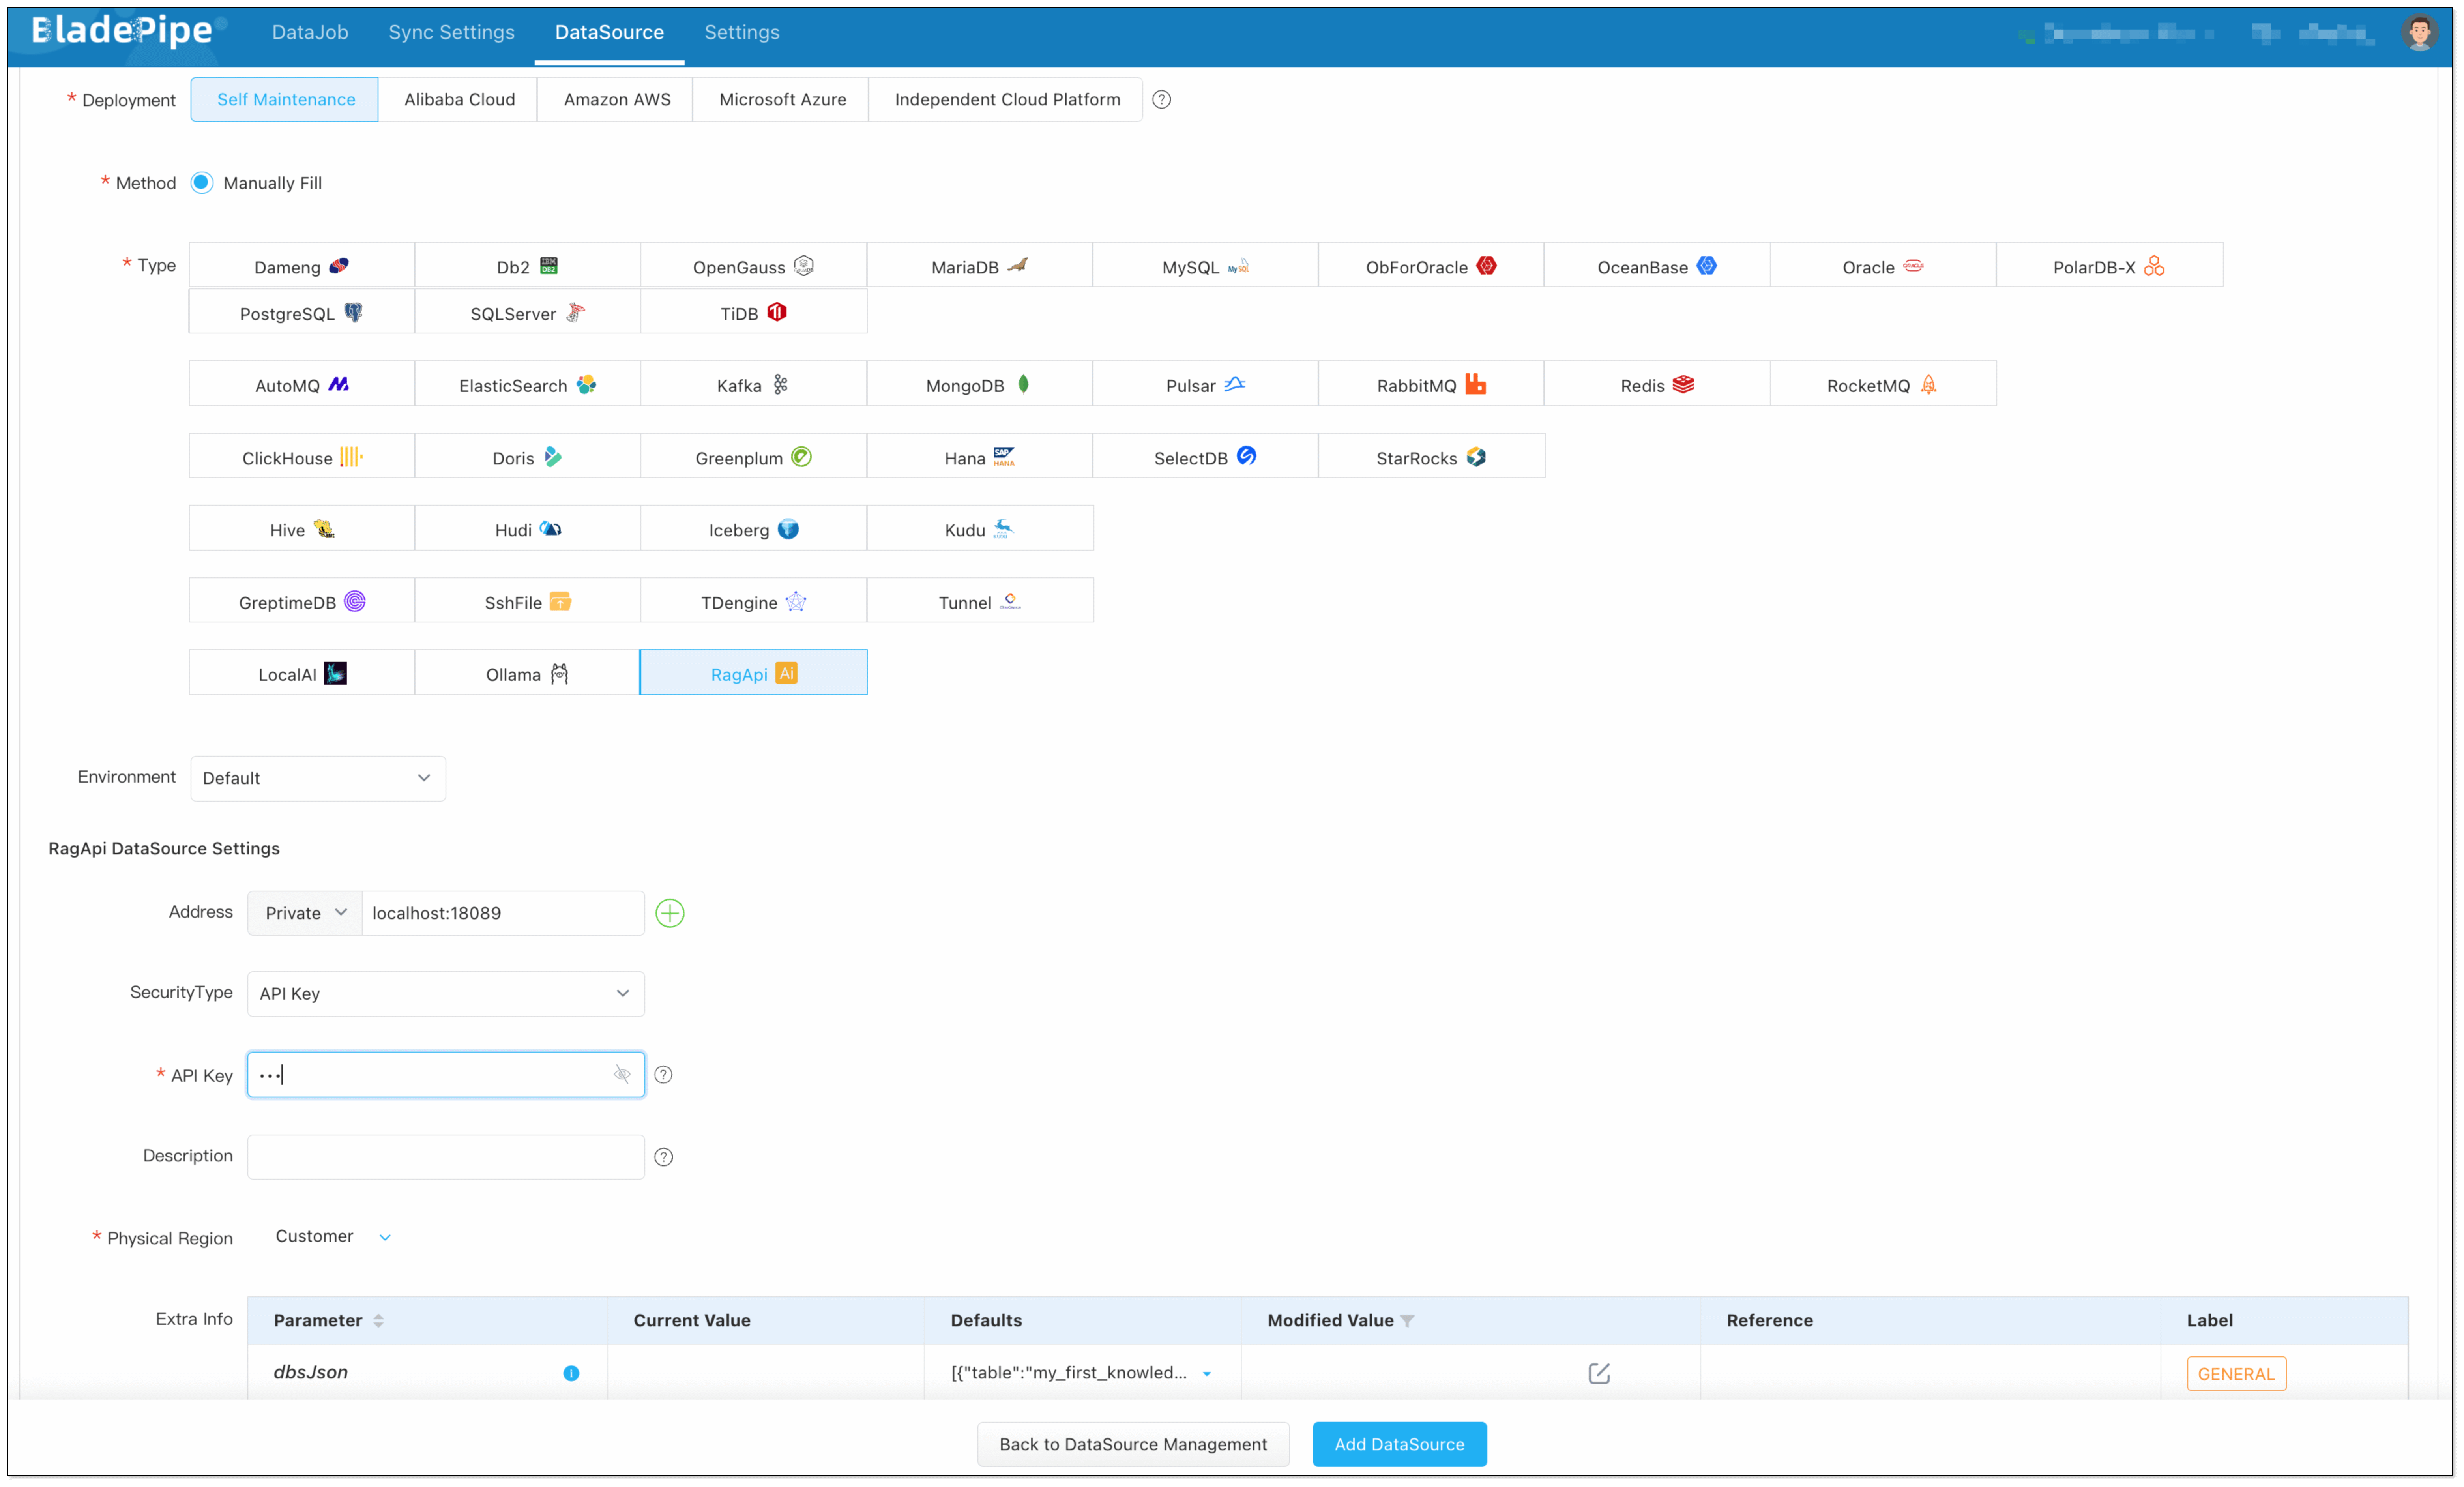This screenshot has width=2464, height=1487.
Task: Sort the Parameter column using its sort arrows
Action: click(x=378, y=1321)
